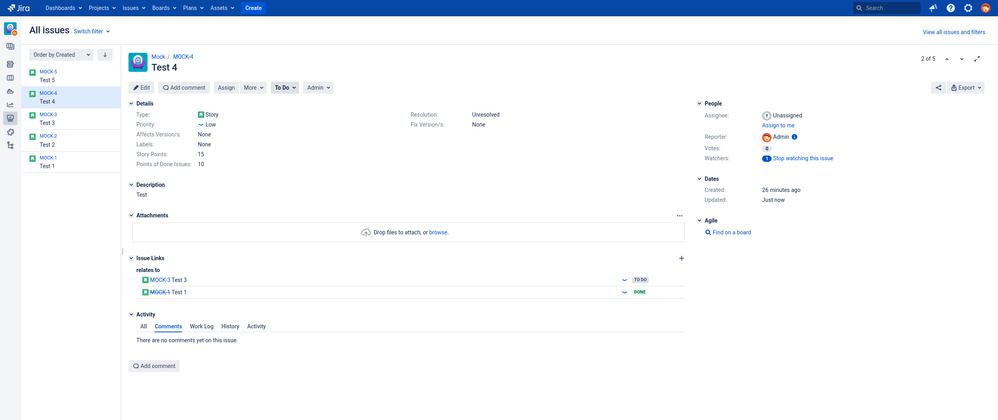Click the Assign to me link
This screenshot has height=420, width=998.
tap(778, 125)
